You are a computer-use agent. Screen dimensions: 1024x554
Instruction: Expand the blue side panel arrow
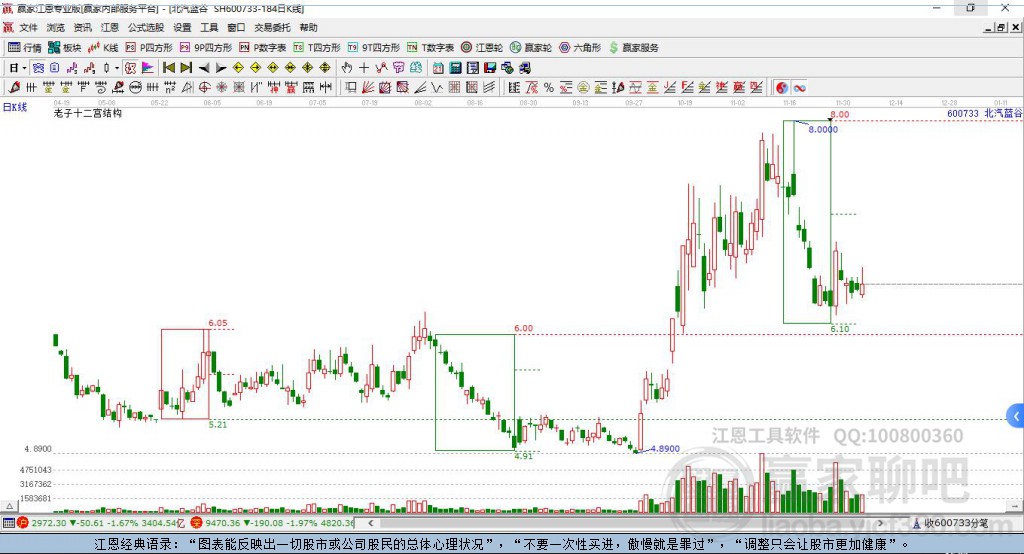tap(1016, 416)
